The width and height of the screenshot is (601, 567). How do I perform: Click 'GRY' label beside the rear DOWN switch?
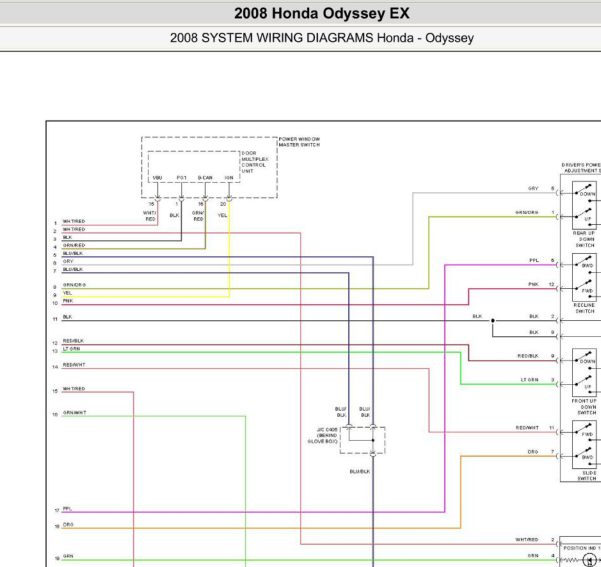[x=533, y=189]
